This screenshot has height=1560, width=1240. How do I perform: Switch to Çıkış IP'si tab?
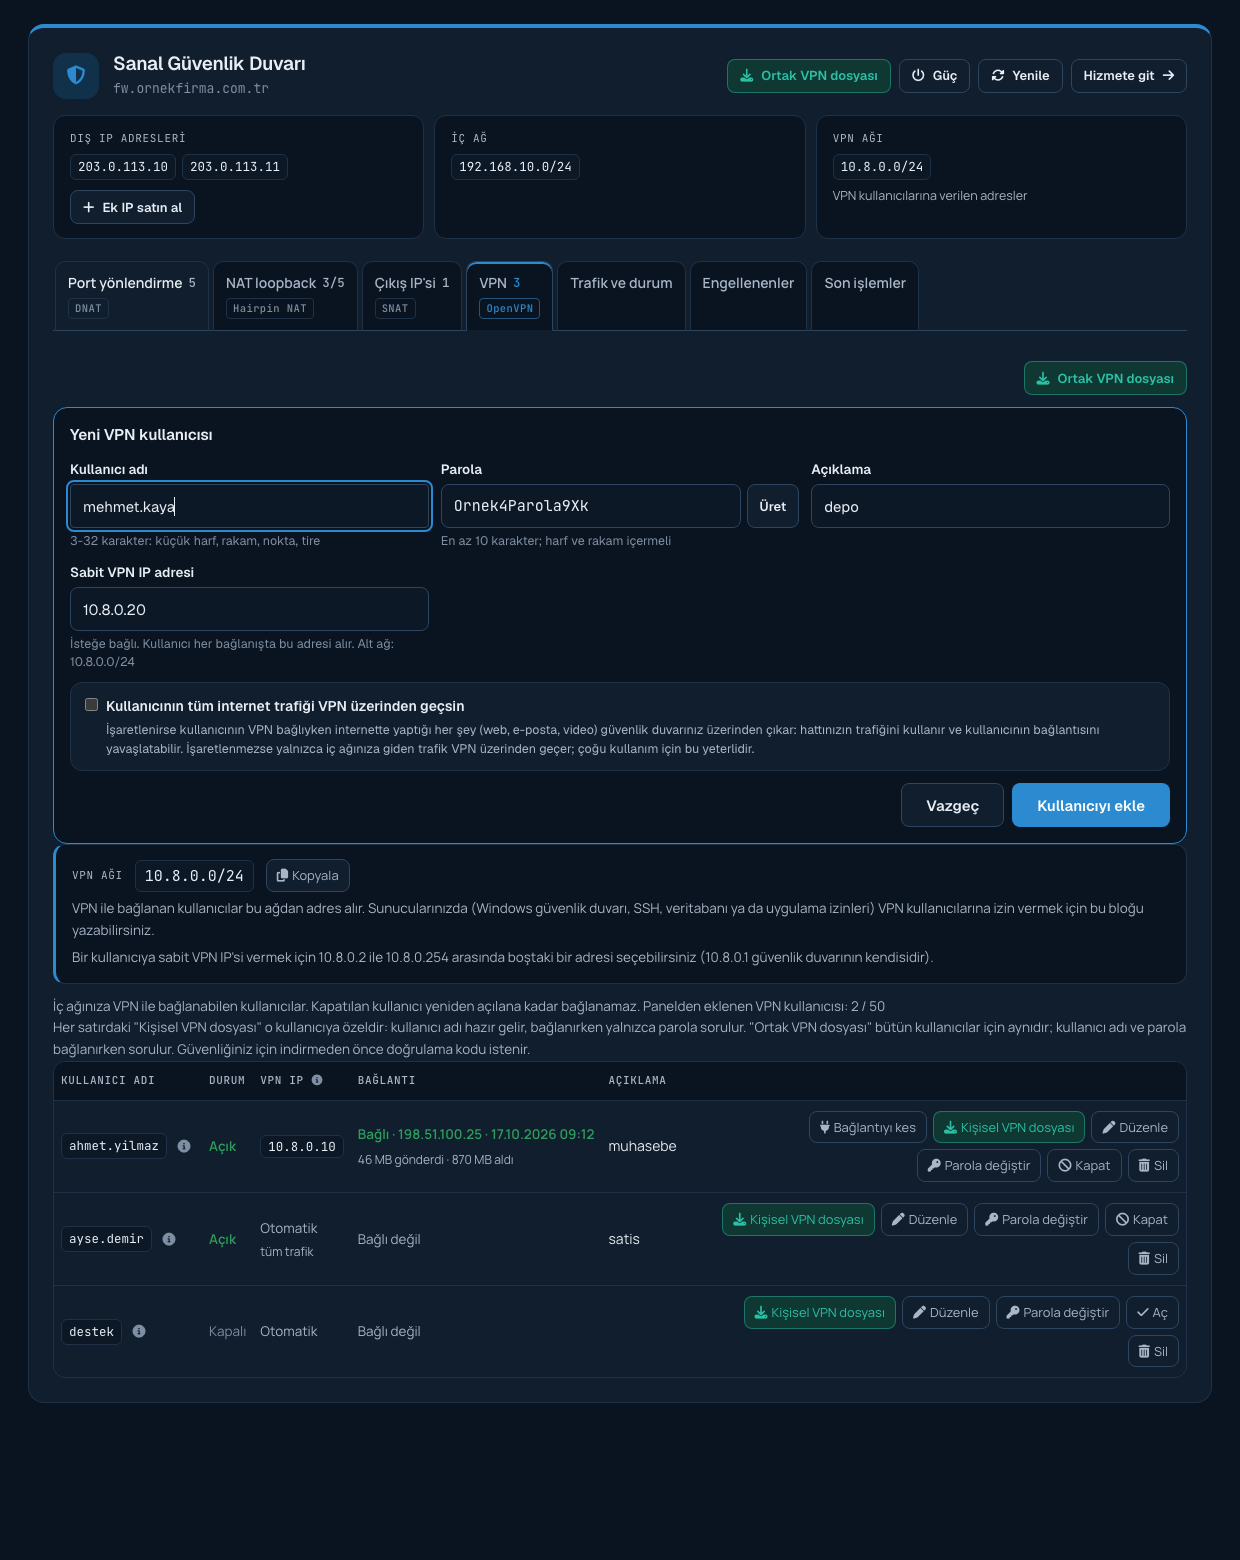[412, 296]
